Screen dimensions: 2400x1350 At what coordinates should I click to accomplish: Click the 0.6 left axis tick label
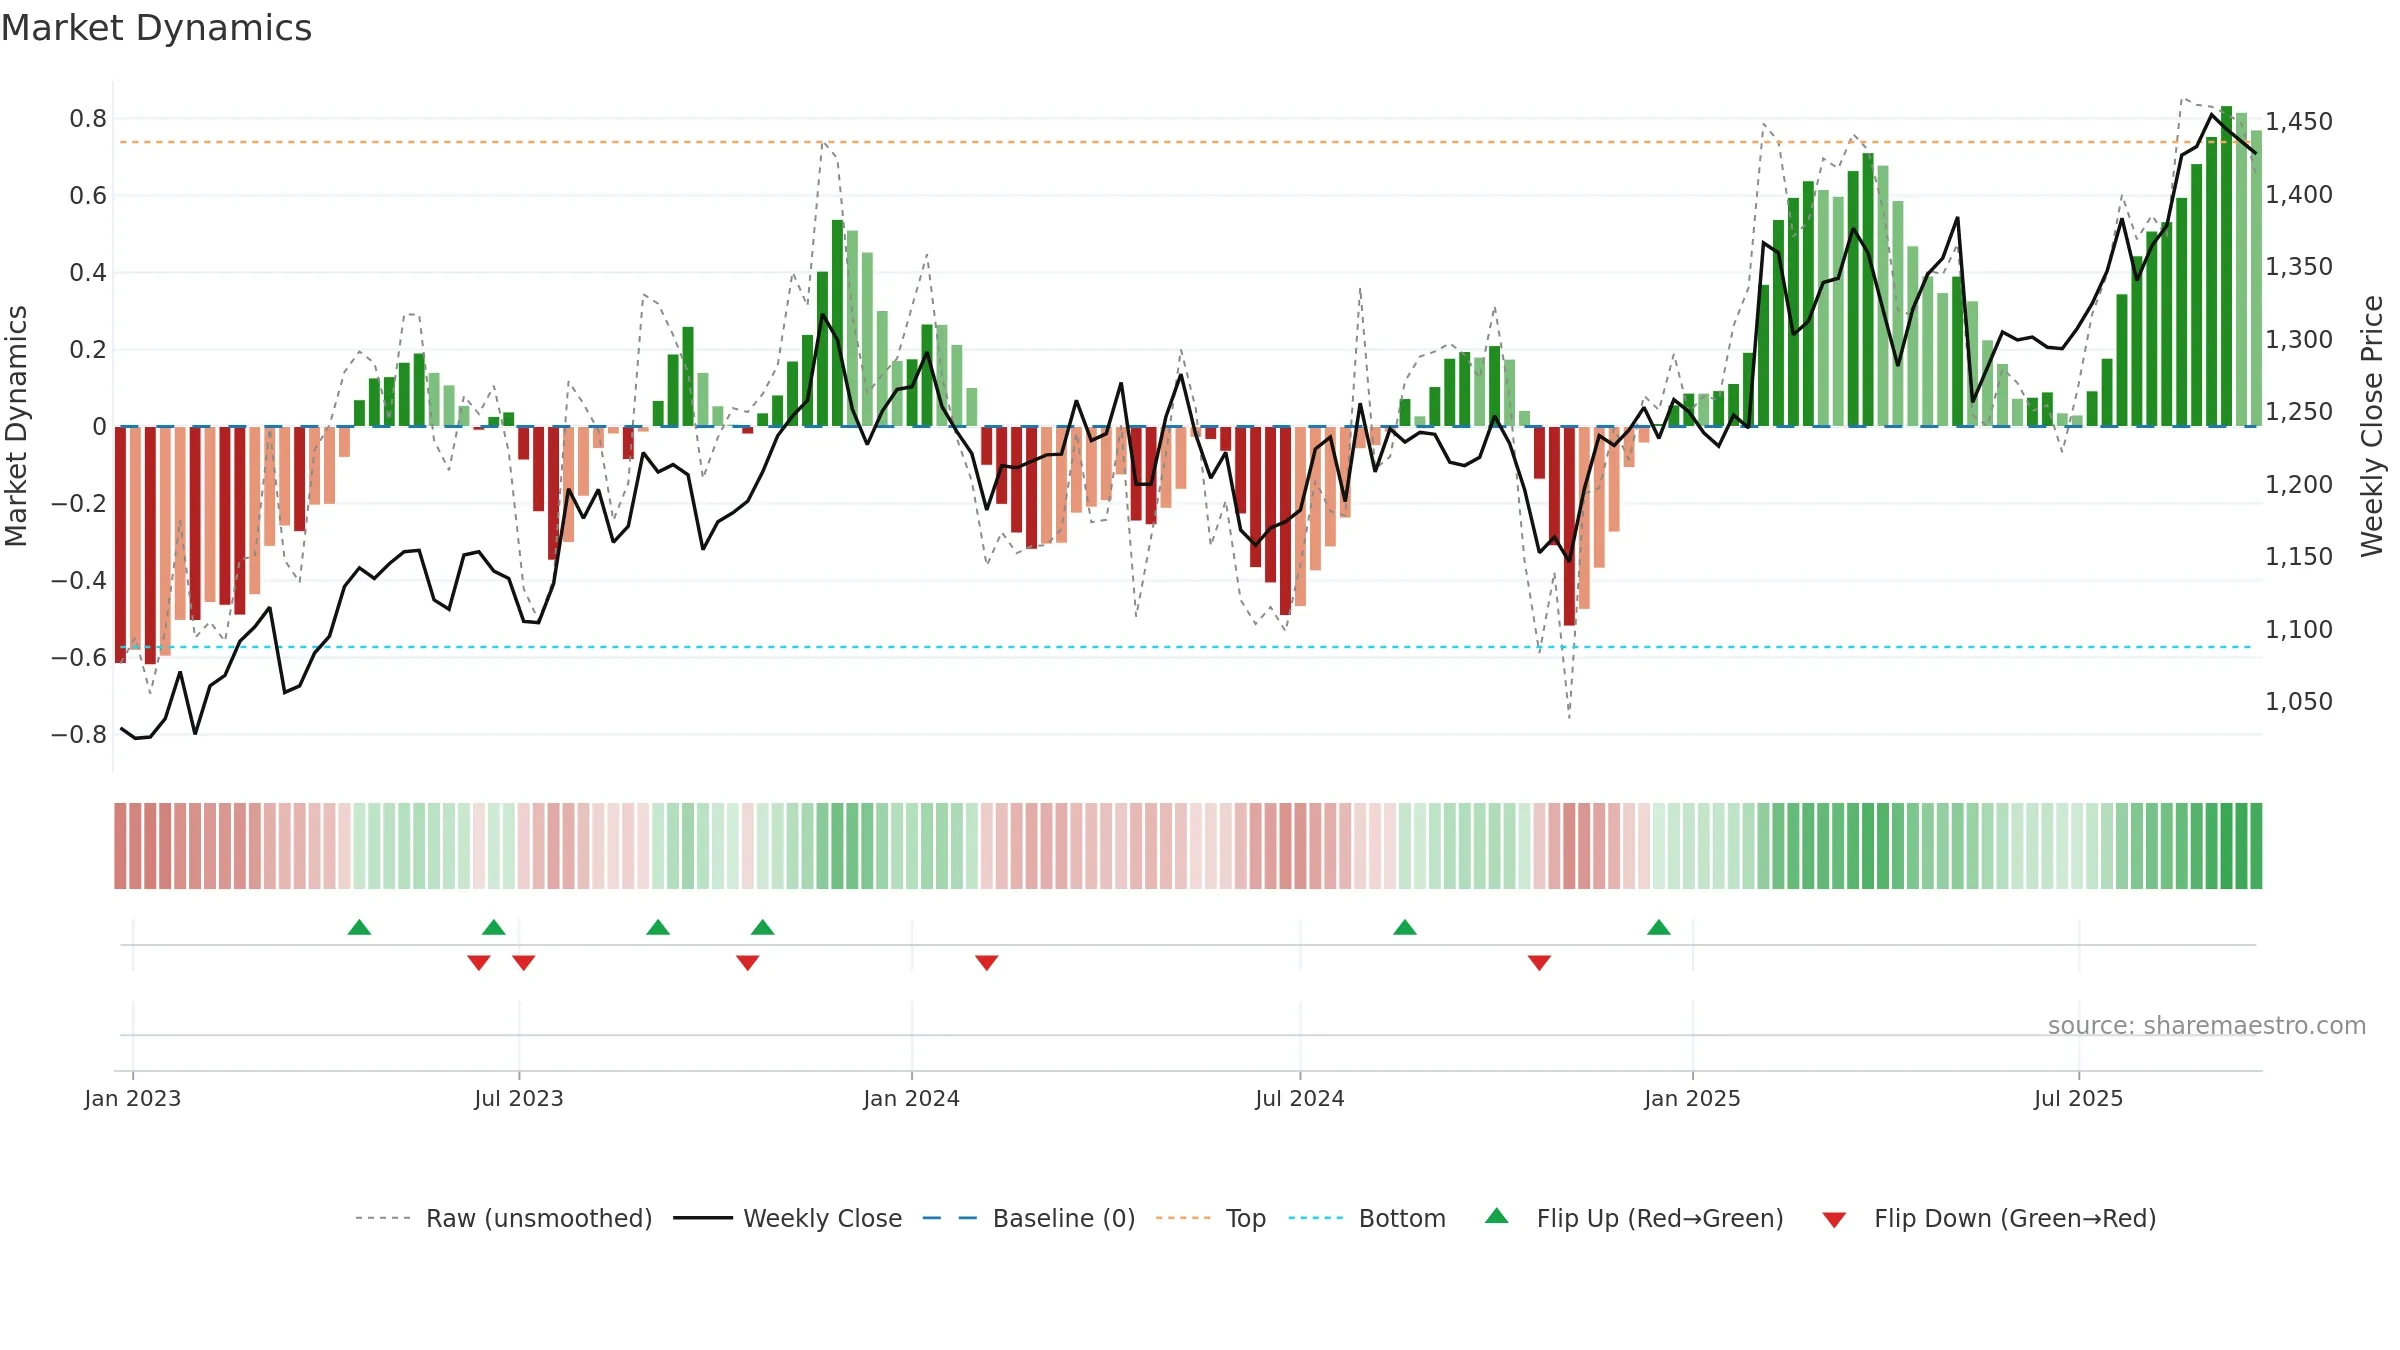[x=88, y=196]
